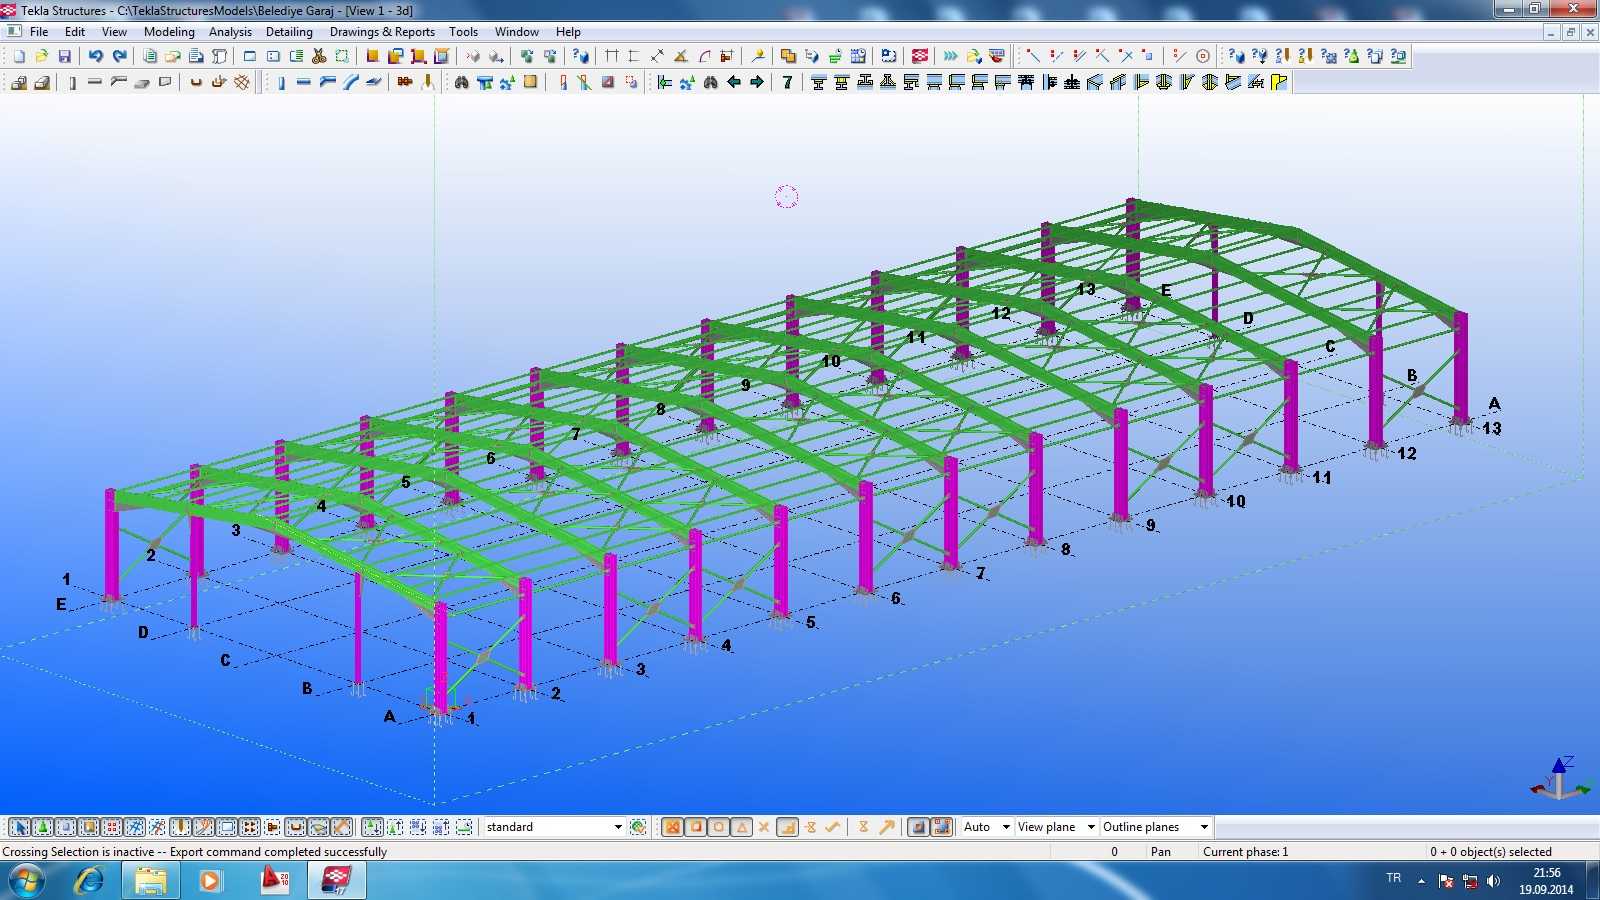Click the New model icon
Image resolution: width=1600 pixels, height=900 pixels.
pyautogui.click(x=18, y=56)
